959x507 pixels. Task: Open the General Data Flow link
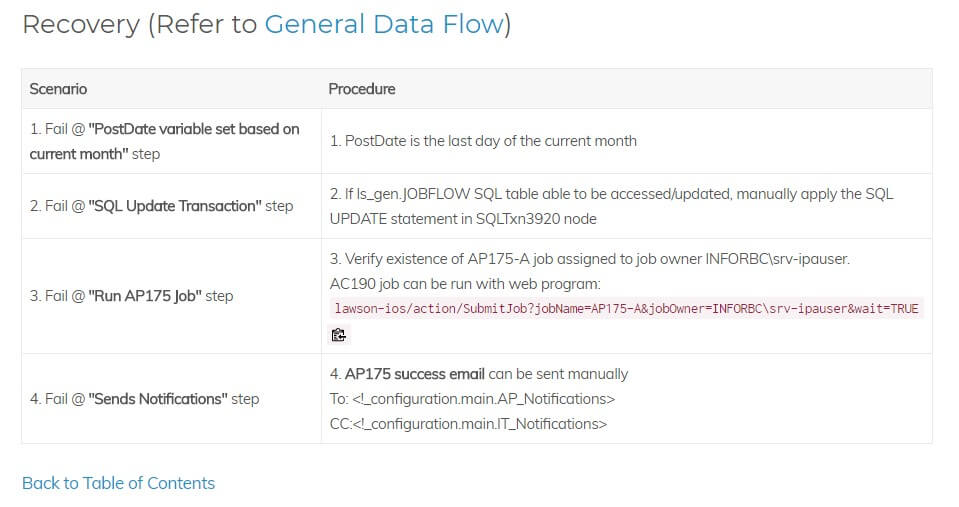click(384, 24)
